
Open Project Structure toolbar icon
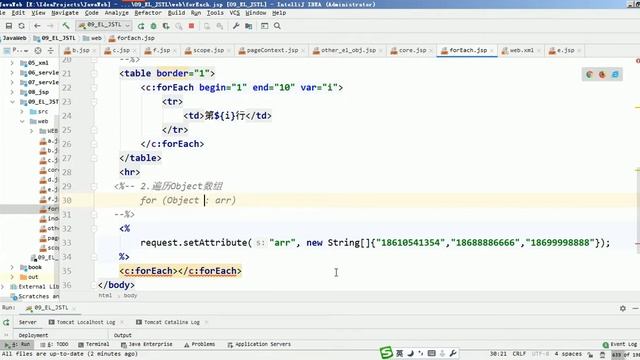248,26
